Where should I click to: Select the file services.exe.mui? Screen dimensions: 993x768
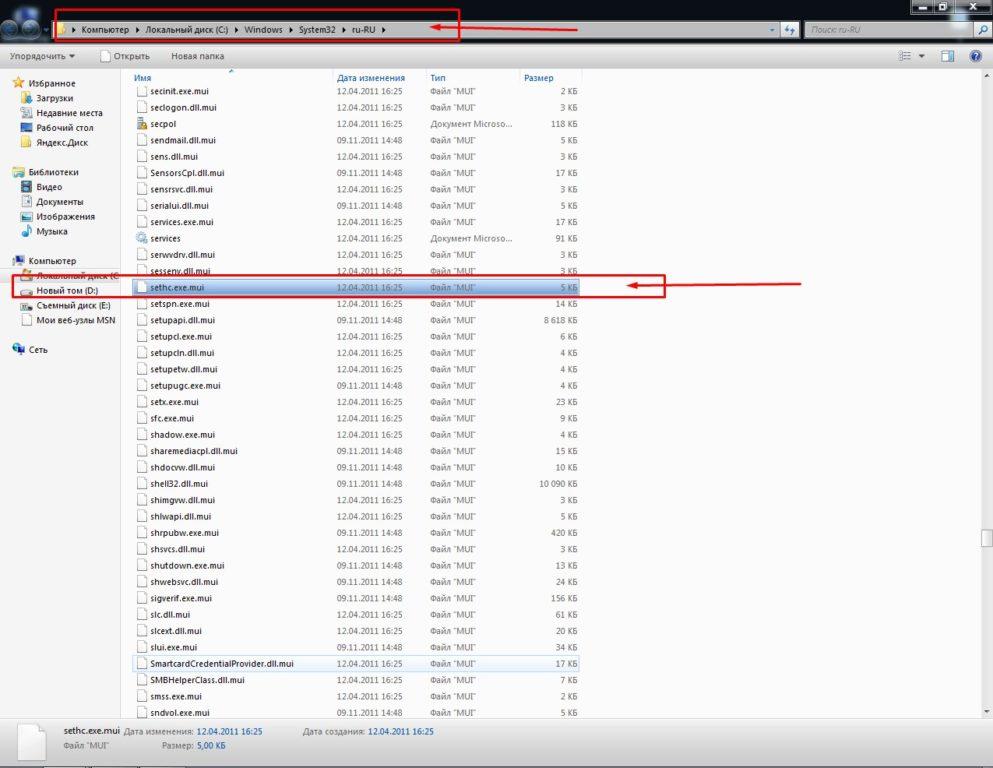coord(356,222)
